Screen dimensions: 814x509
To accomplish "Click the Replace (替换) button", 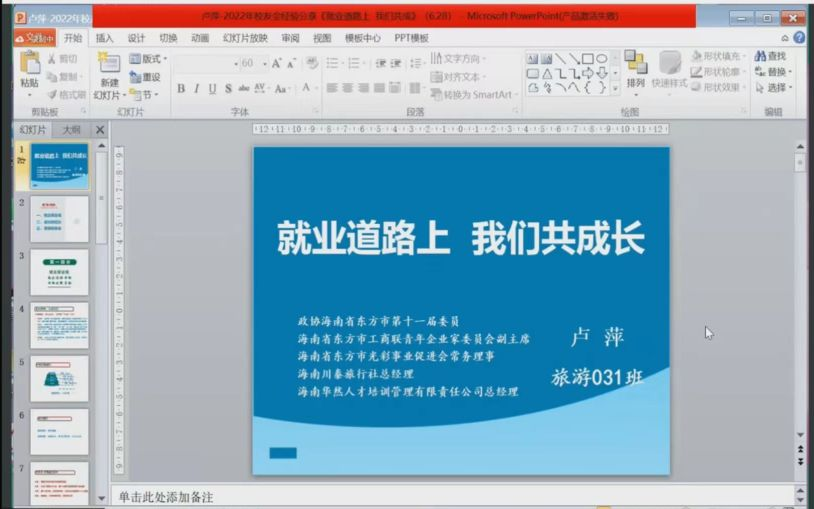I will (775, 73).
